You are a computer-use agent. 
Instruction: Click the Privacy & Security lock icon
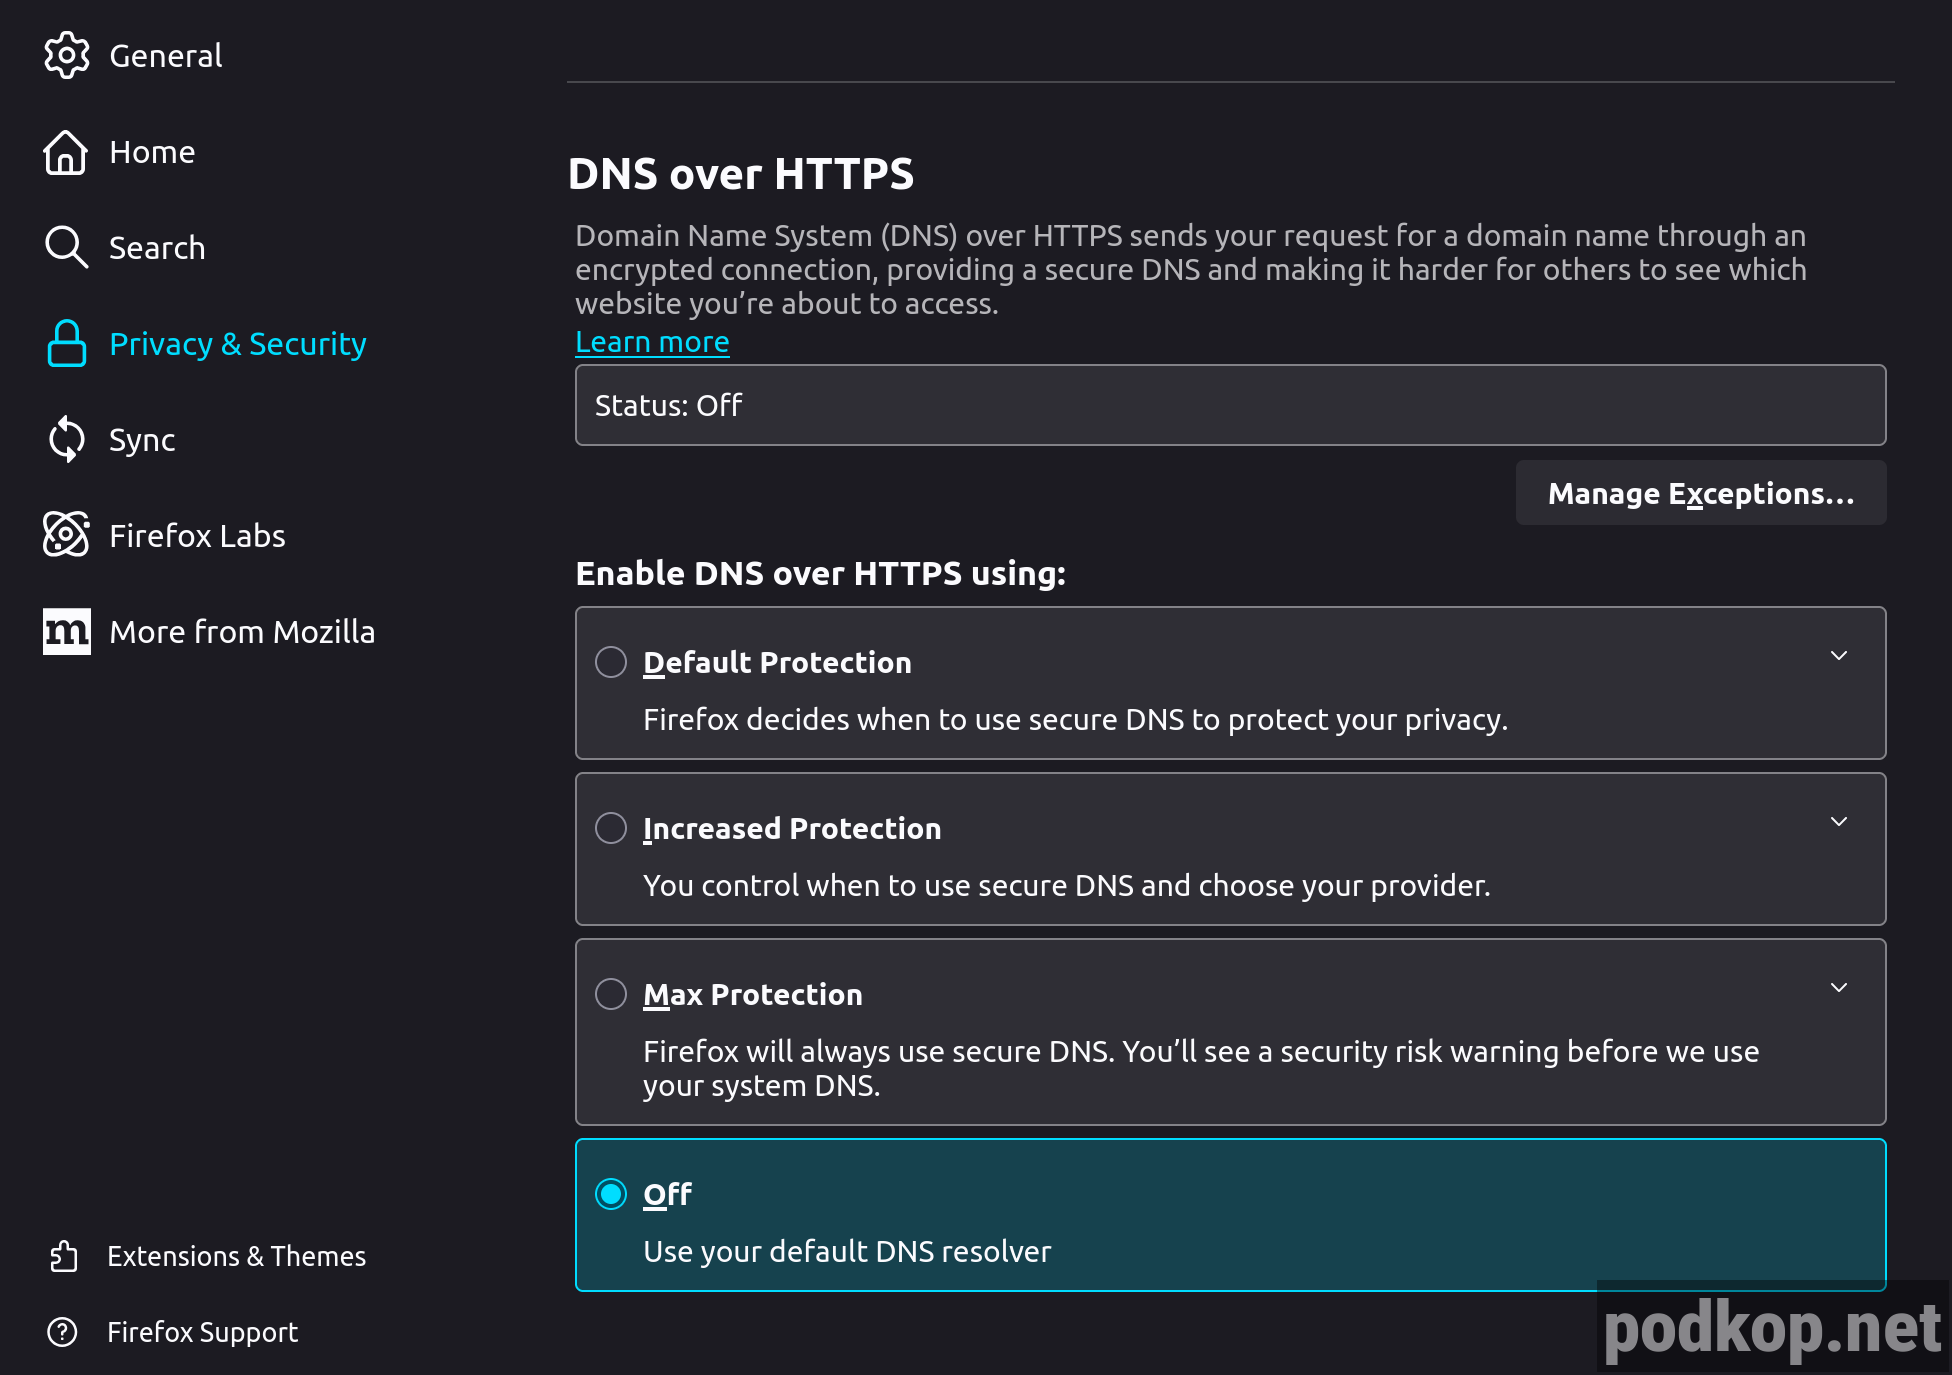pyautogui.click(x=66, y=344)
